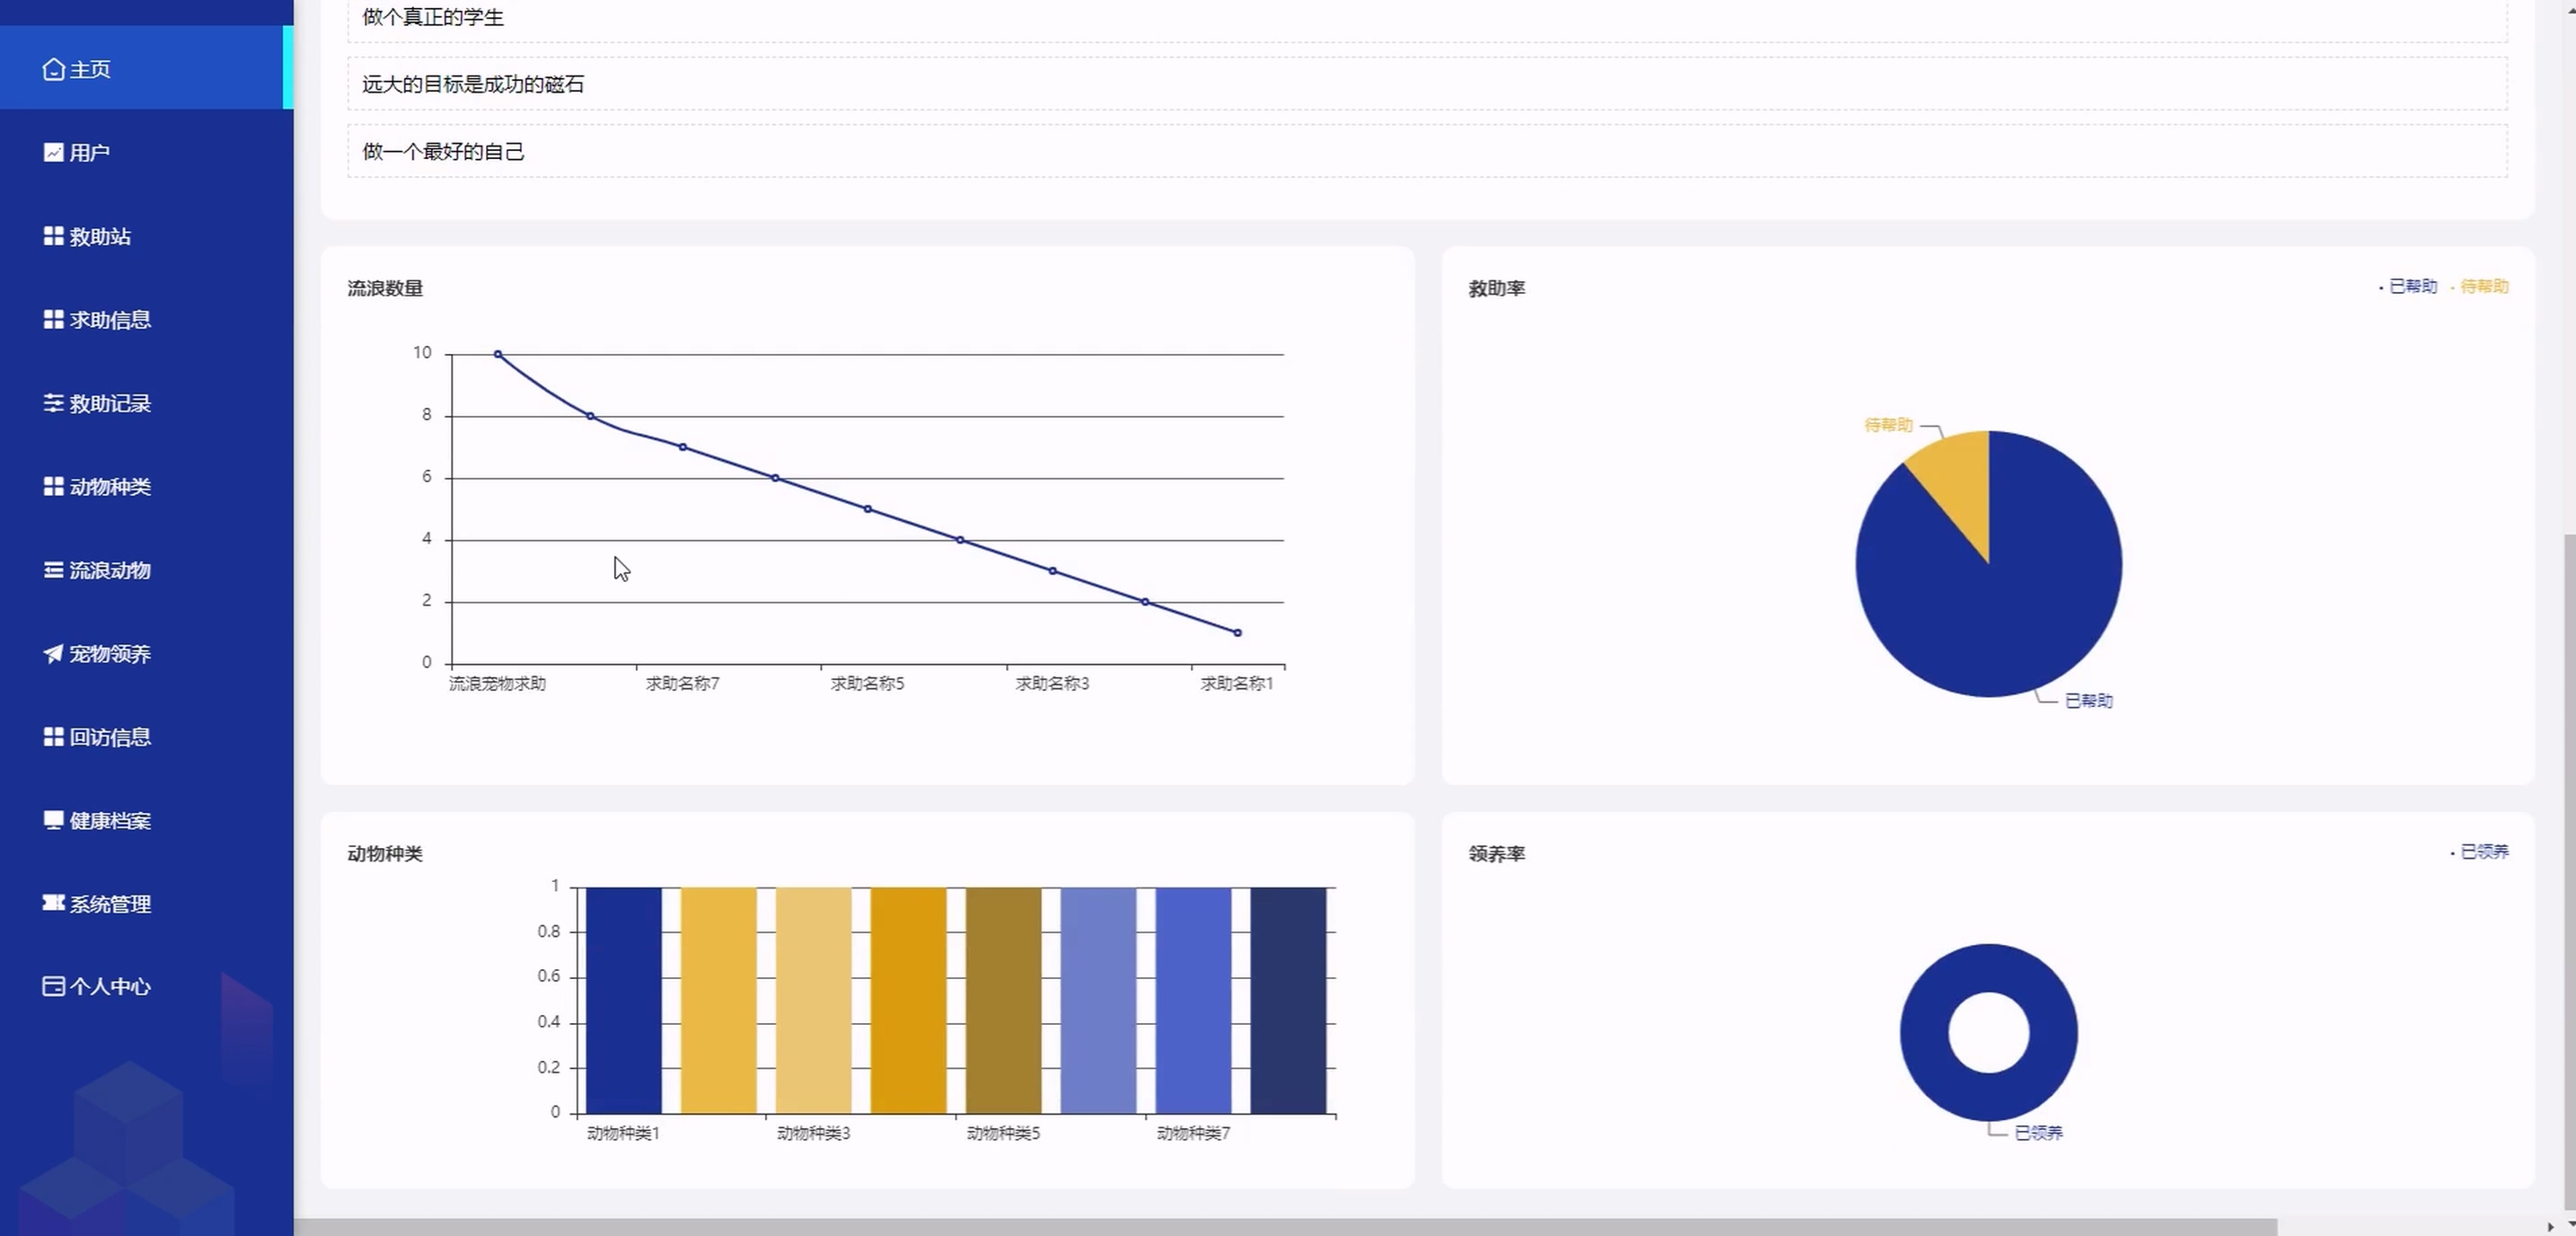Open the 回访信息 menu item
This screenshot has height=1236, width=2576.
coord(110,737)
